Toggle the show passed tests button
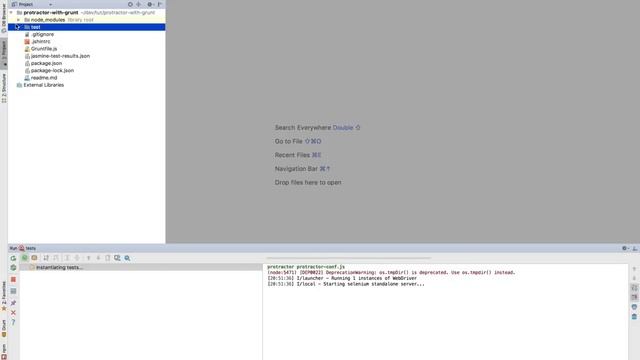The width and height of the screenshot is (640, 360). pyautogui.click(x=24, y=258)
